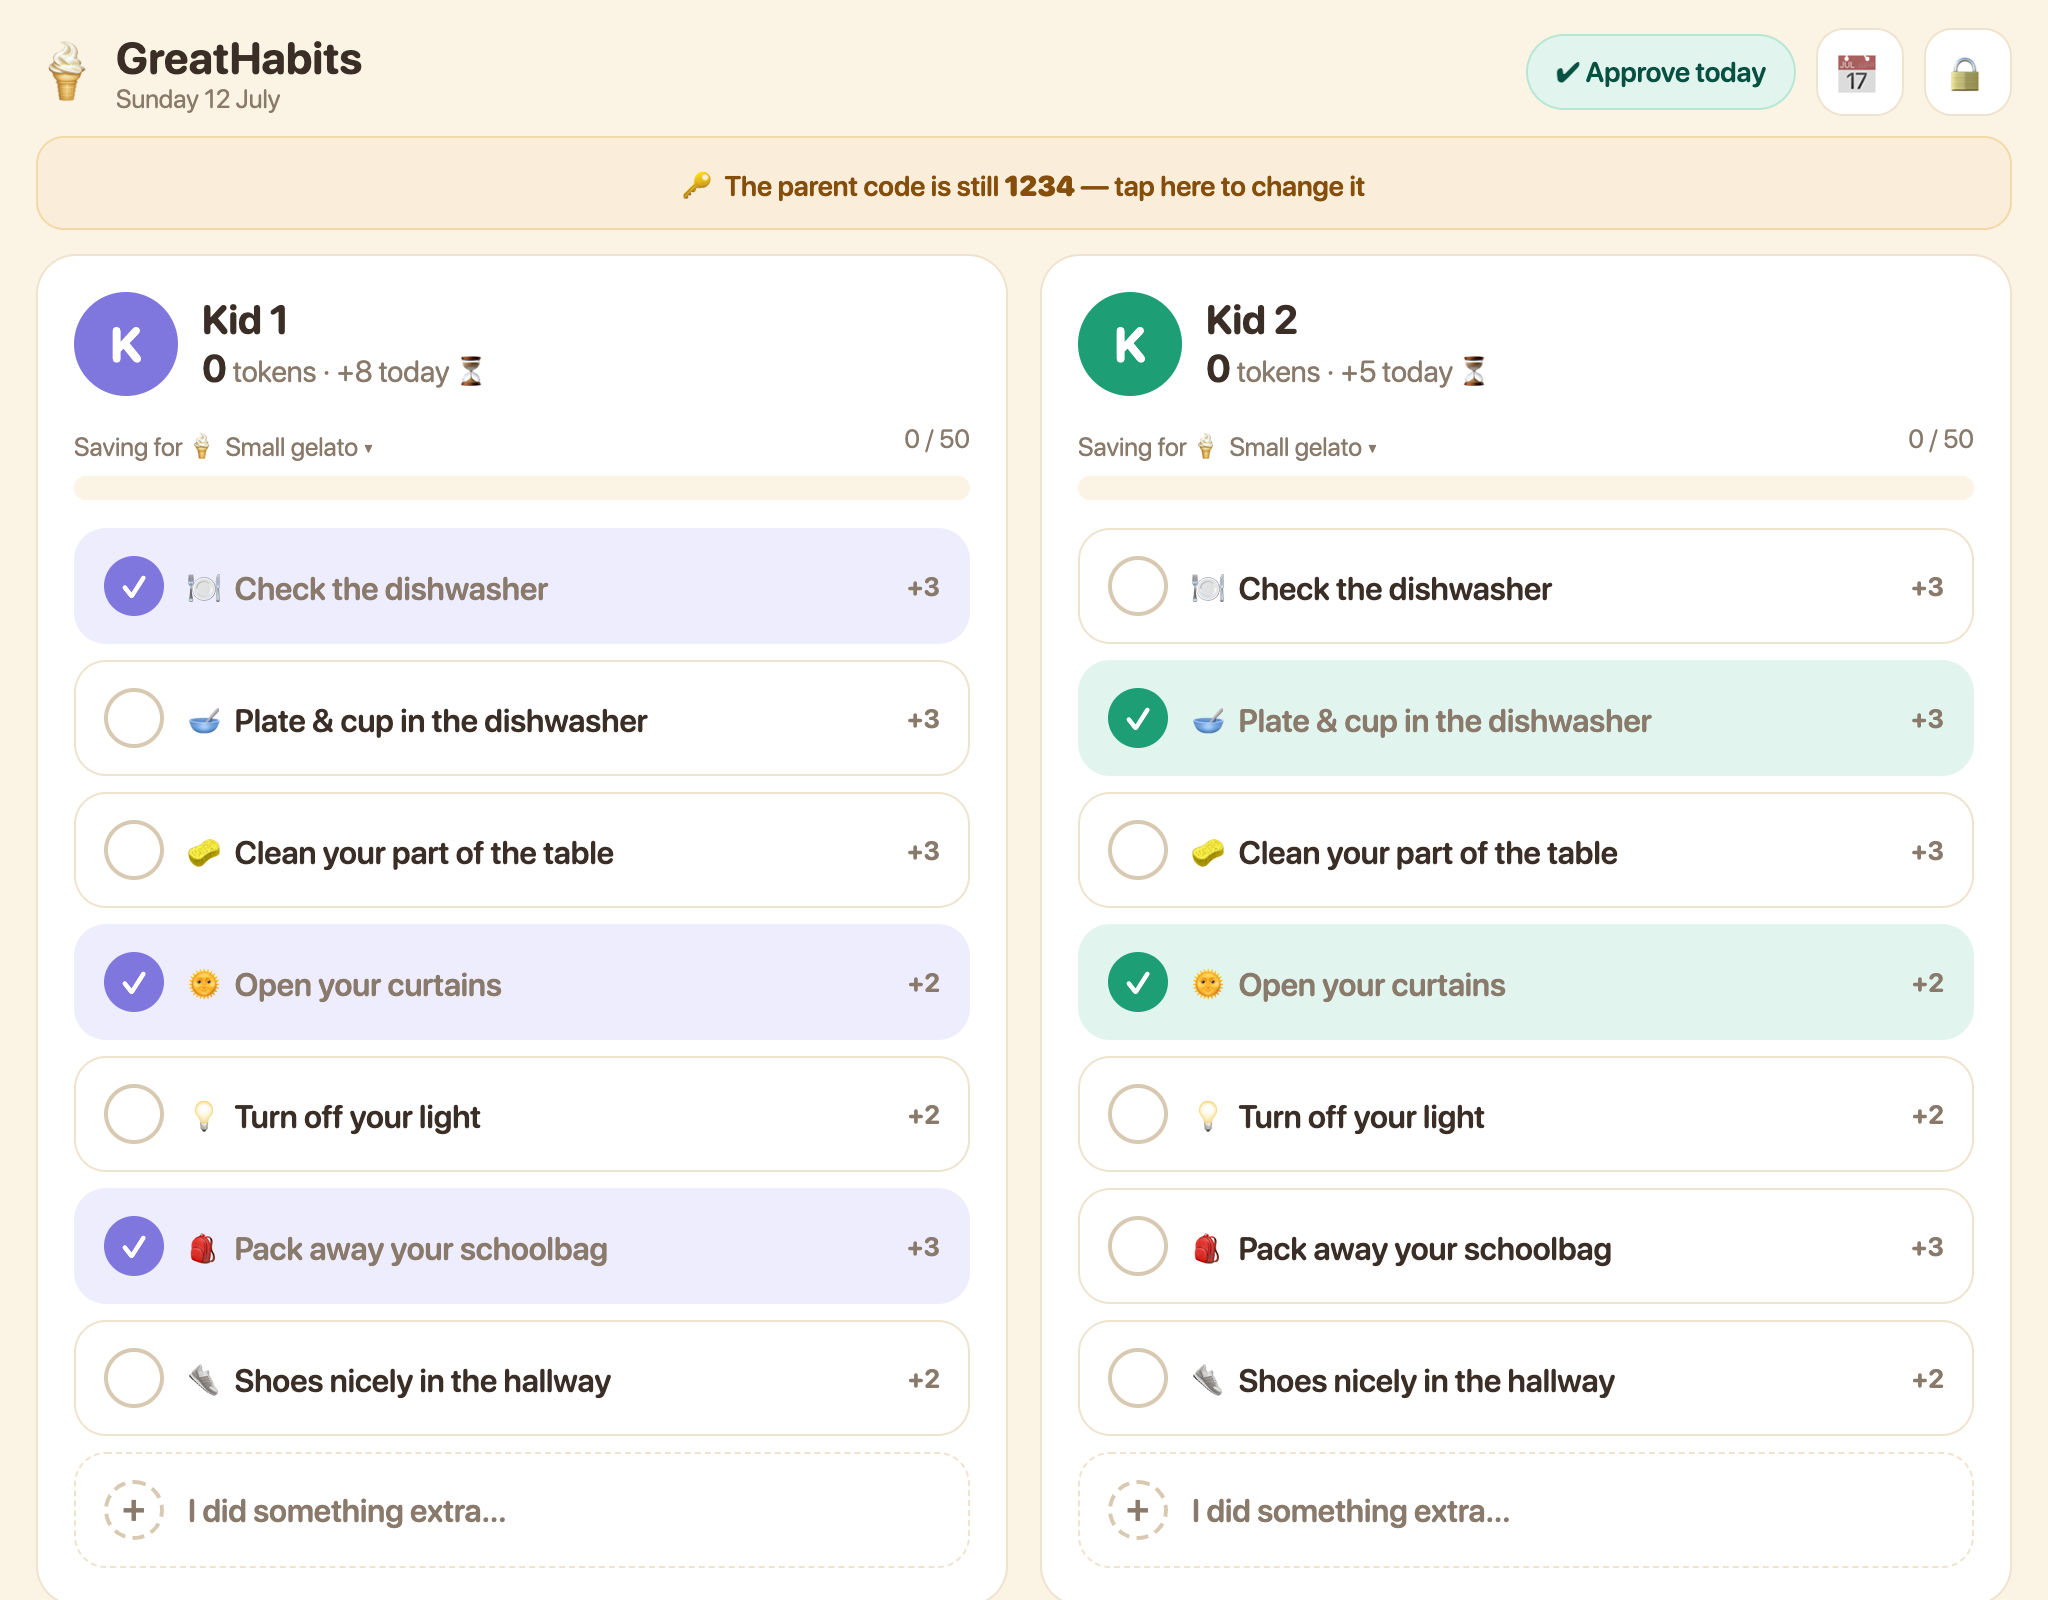Click Kid 1 name heading
Viewport: 2048px width, 1600px height.
[245, 320]
